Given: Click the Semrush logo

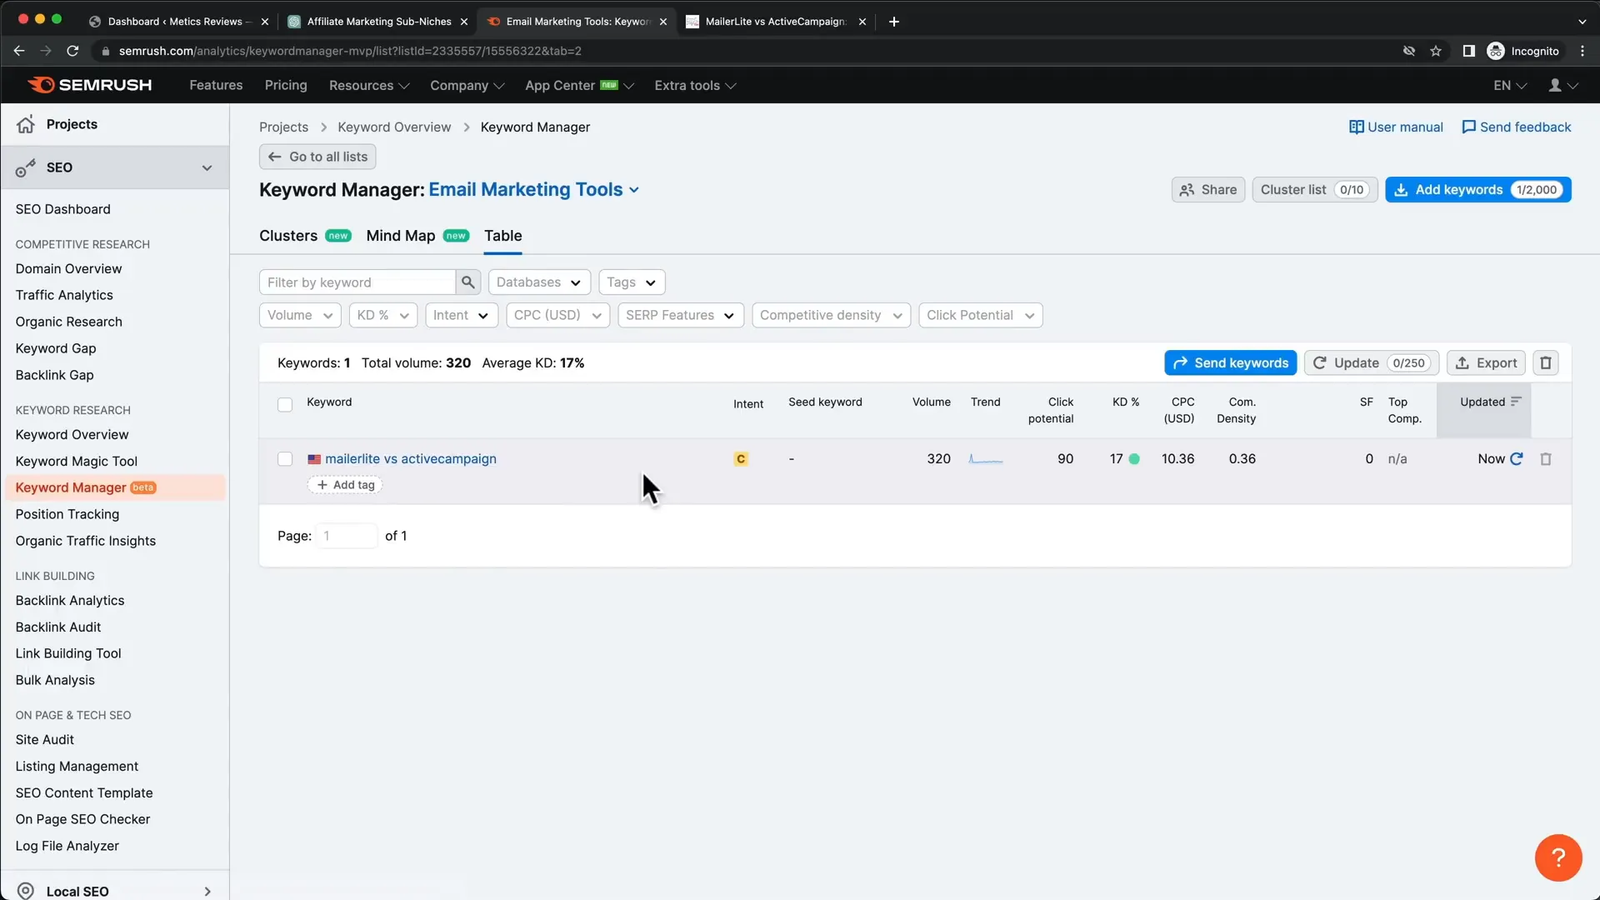Looking at the screenshot, I should (x=90, y=85).
